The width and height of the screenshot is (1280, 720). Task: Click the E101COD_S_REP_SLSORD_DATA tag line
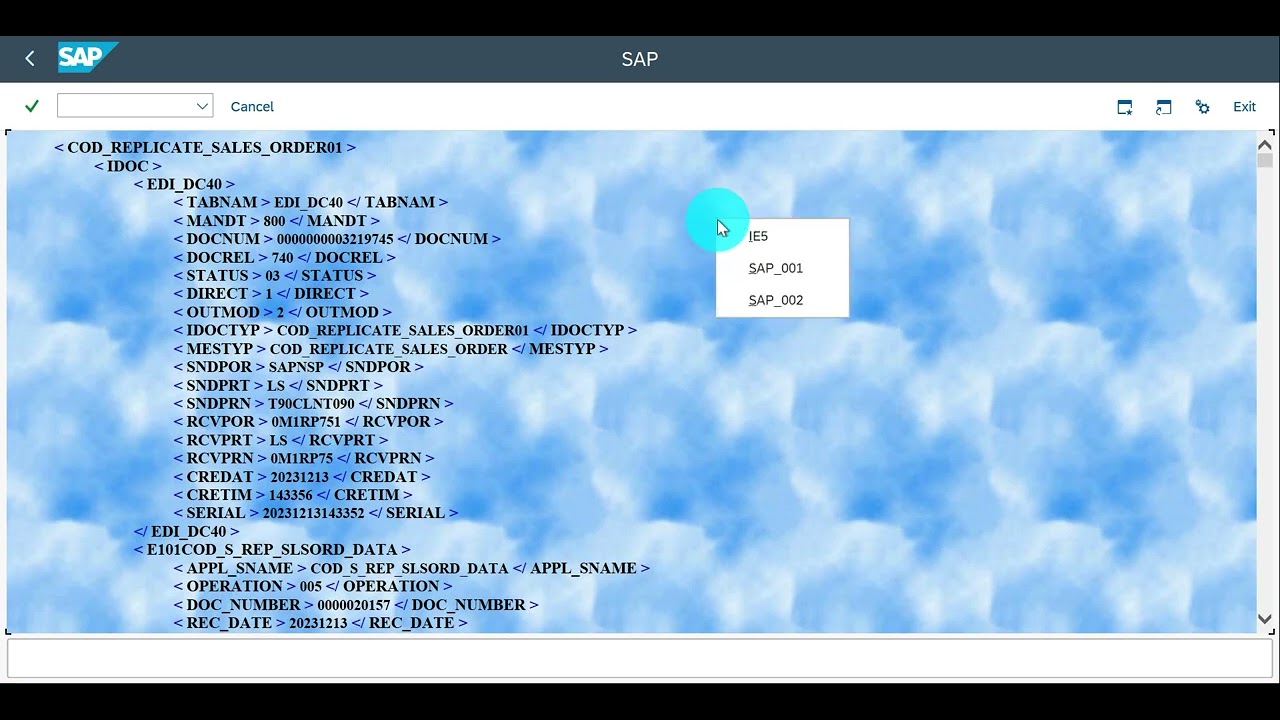(272, 549)
